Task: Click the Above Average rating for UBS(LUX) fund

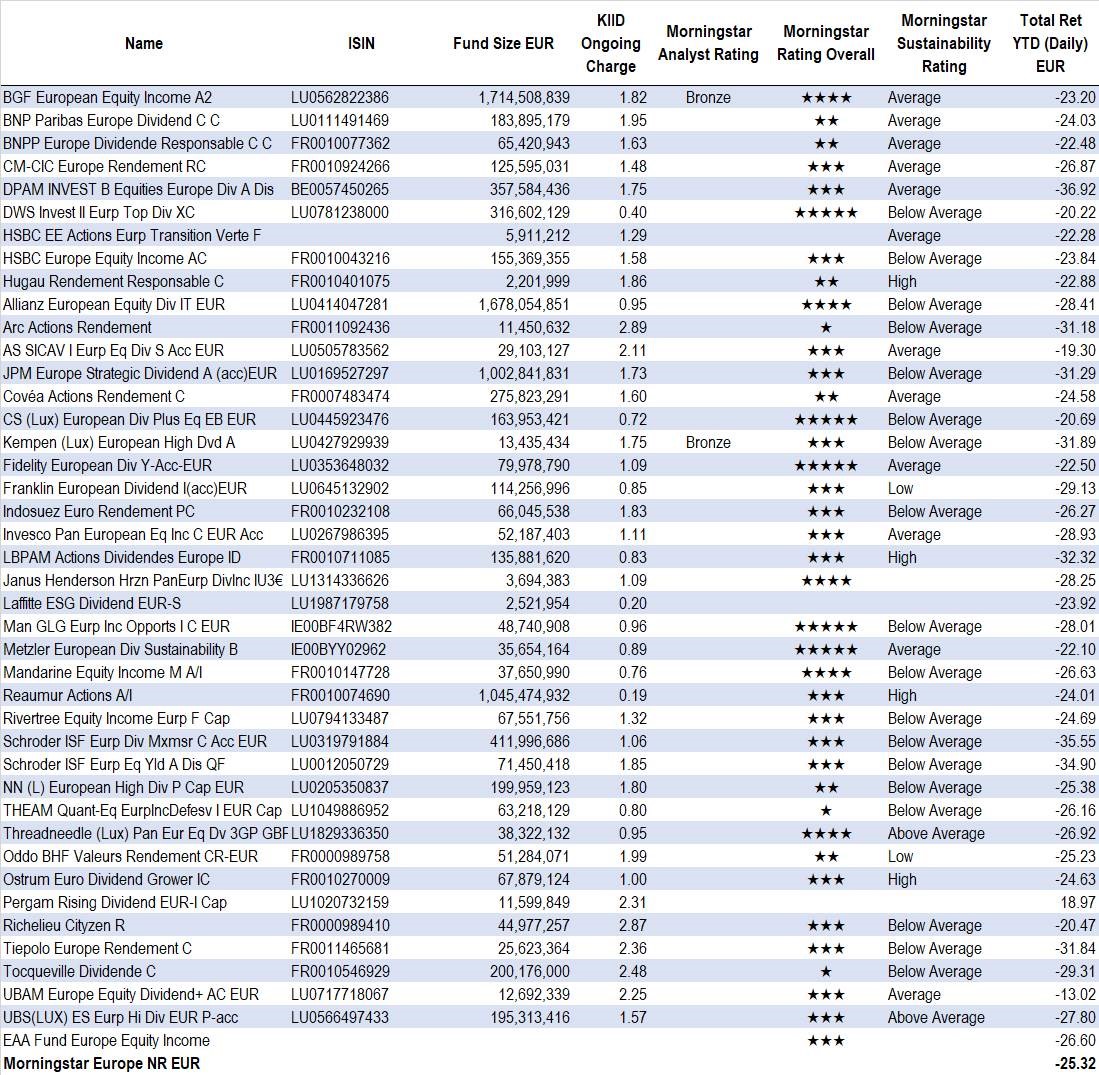Action: (935, 1018)
